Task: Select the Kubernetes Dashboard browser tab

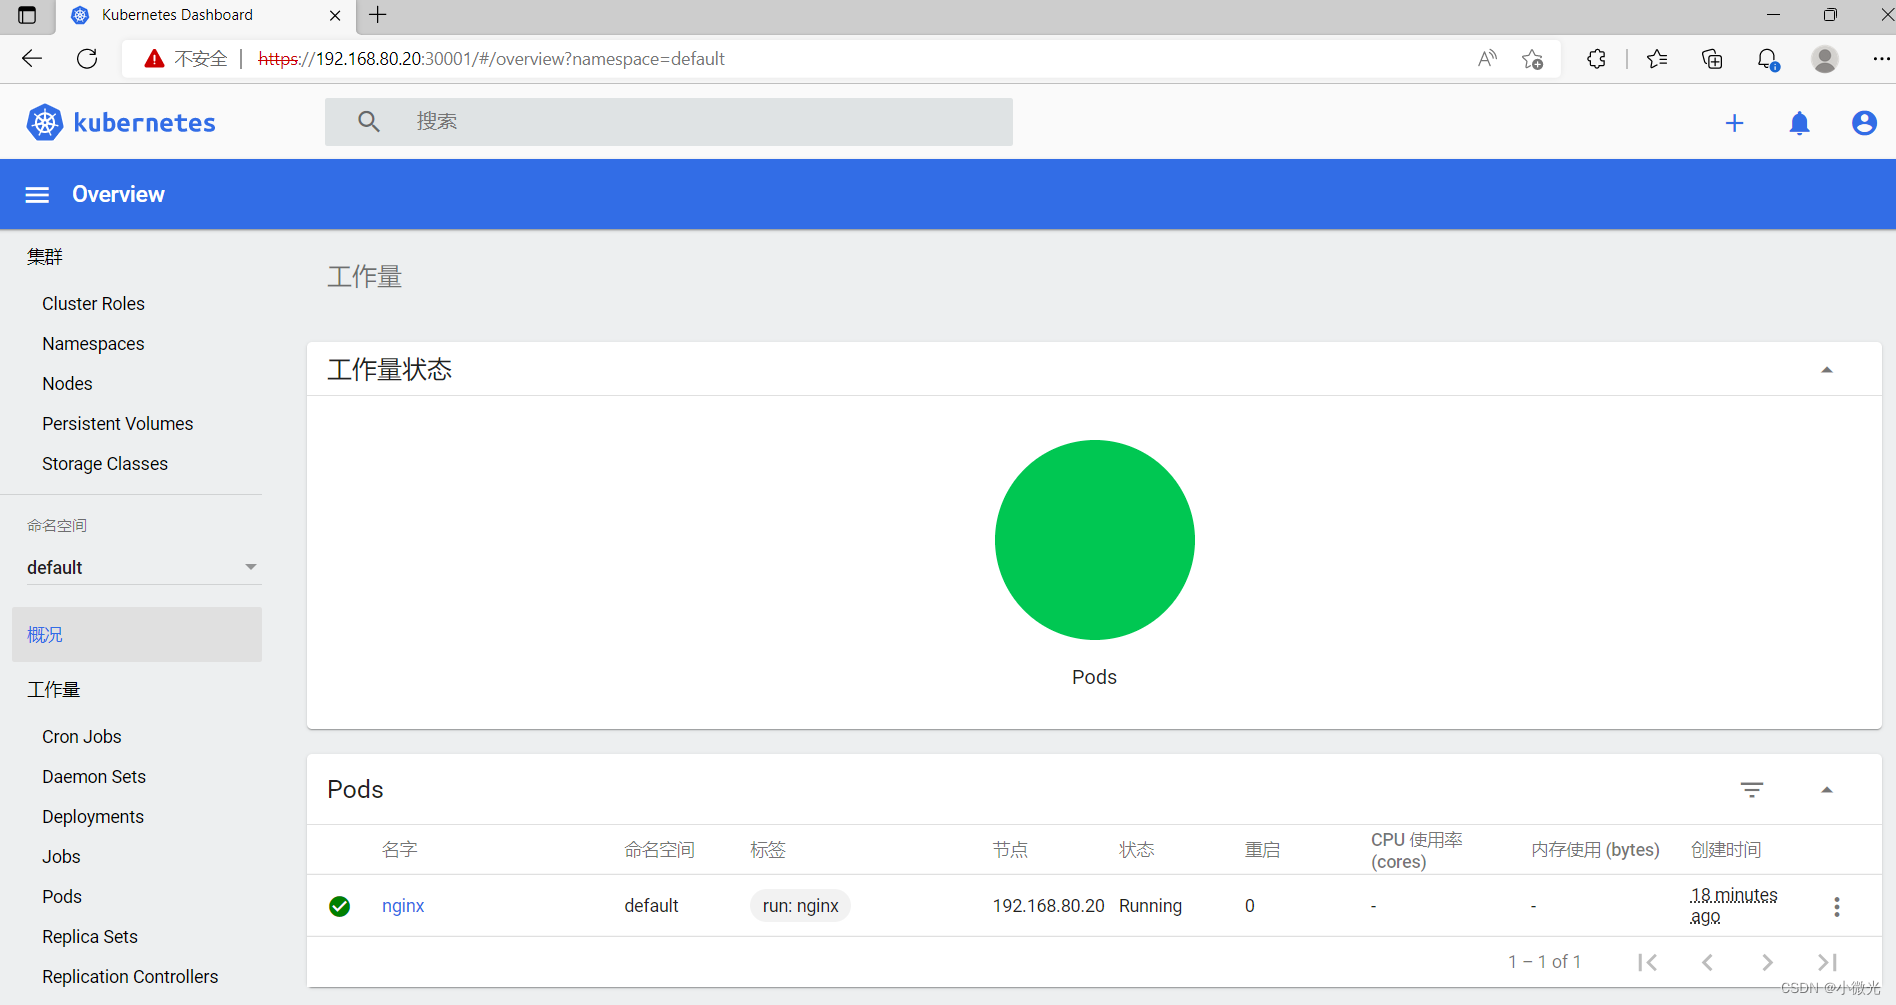Action: (x=208, y=15)
